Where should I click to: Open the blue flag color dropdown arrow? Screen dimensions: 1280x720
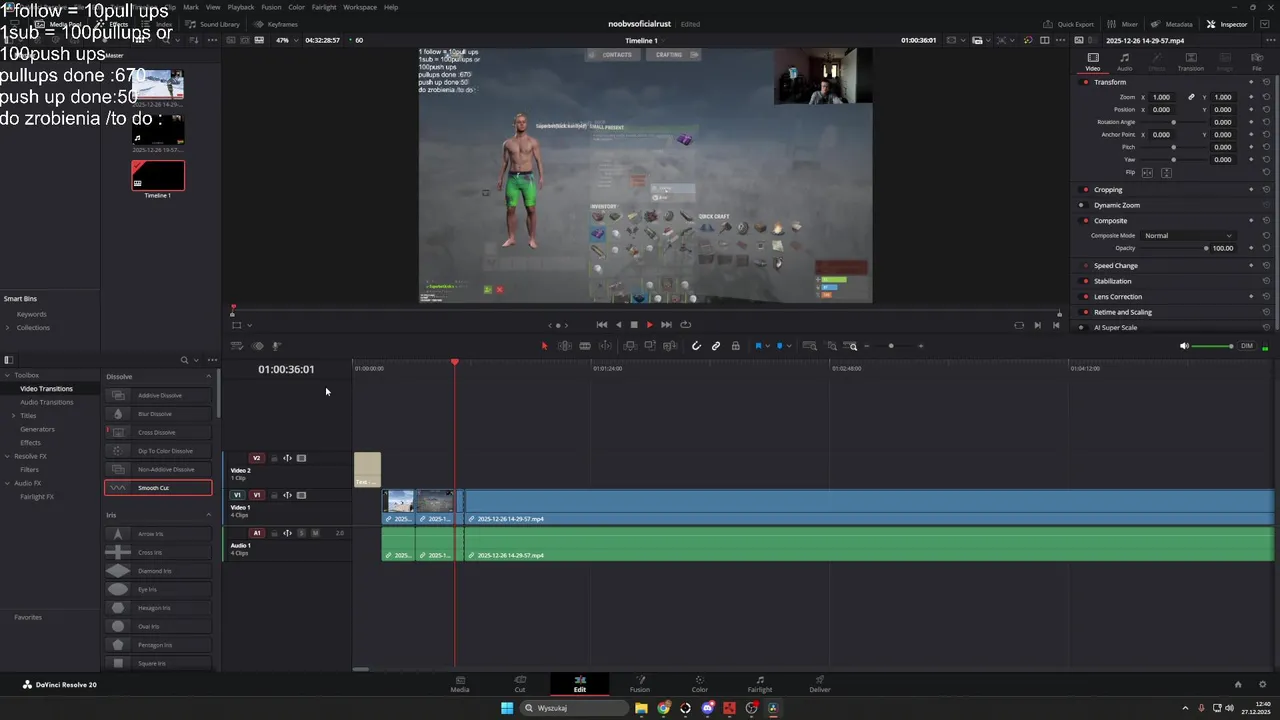click(767, 346)
